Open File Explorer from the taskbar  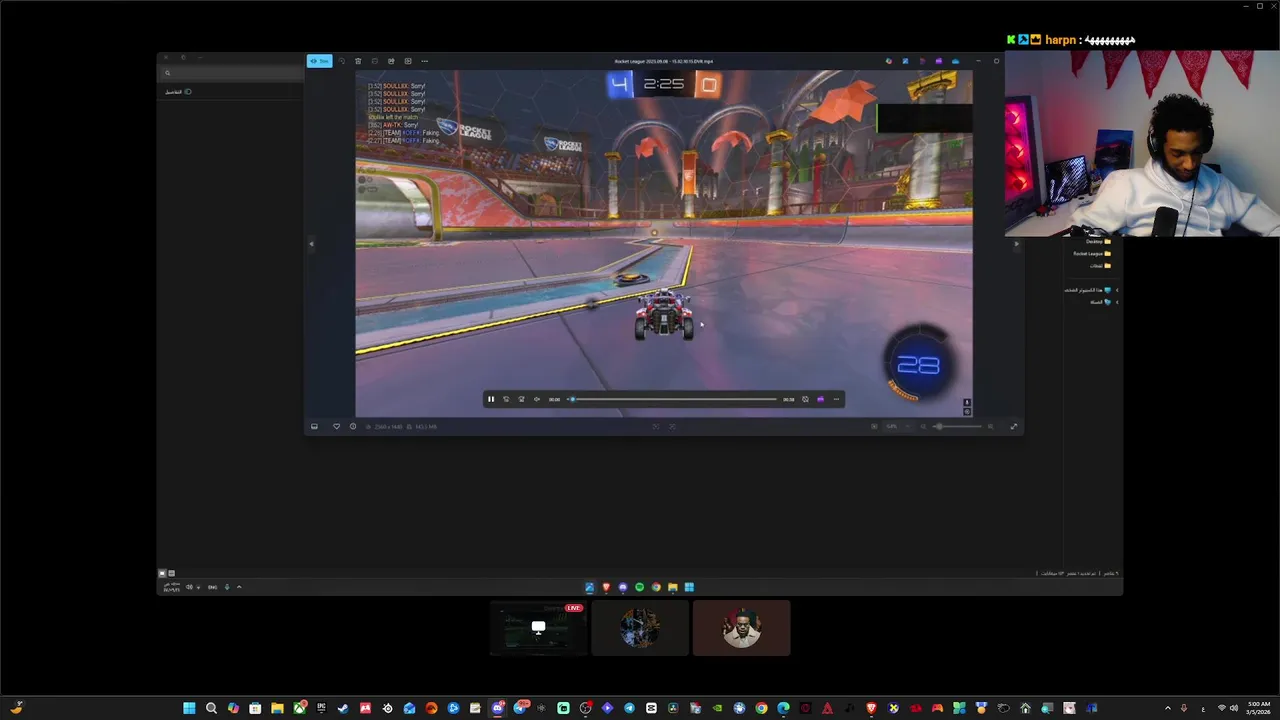[x=277, y=708]
